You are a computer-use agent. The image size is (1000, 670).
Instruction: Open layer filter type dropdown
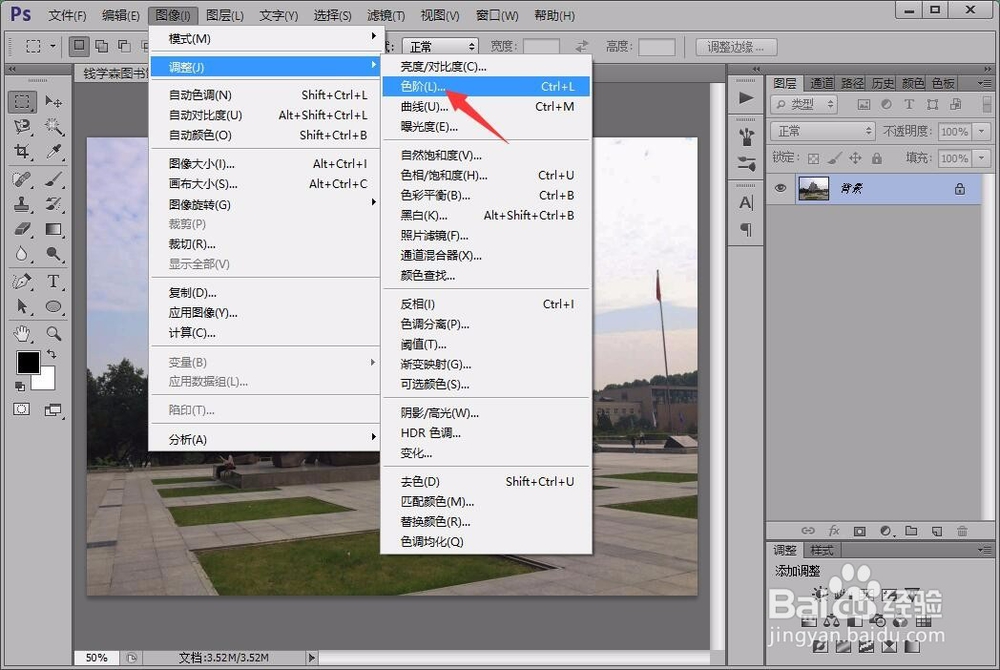click(804, 104)
